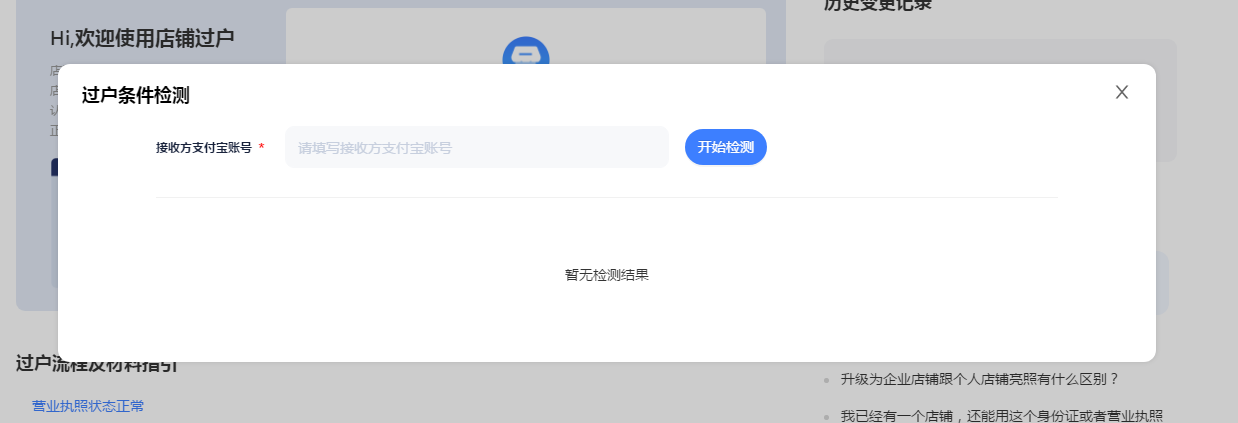Click the 暂无检测结果 empty-state text
This screenshot has height=423, width=1238.
tap(606, 275)
